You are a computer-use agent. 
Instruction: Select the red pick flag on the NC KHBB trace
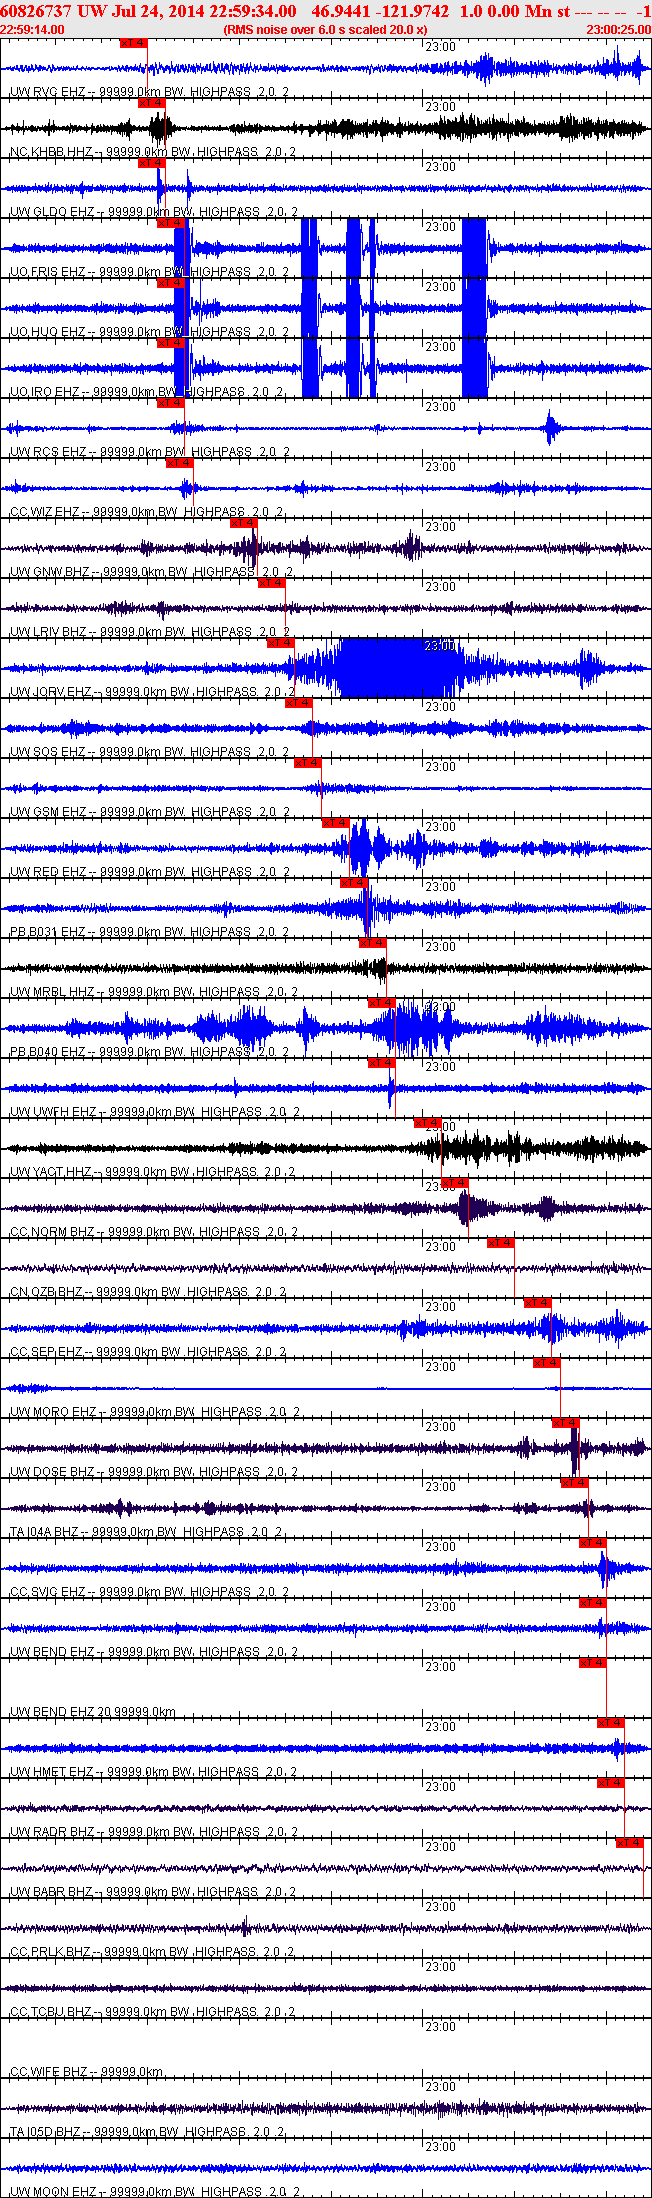pyautogui.click(x=151, y=103)
